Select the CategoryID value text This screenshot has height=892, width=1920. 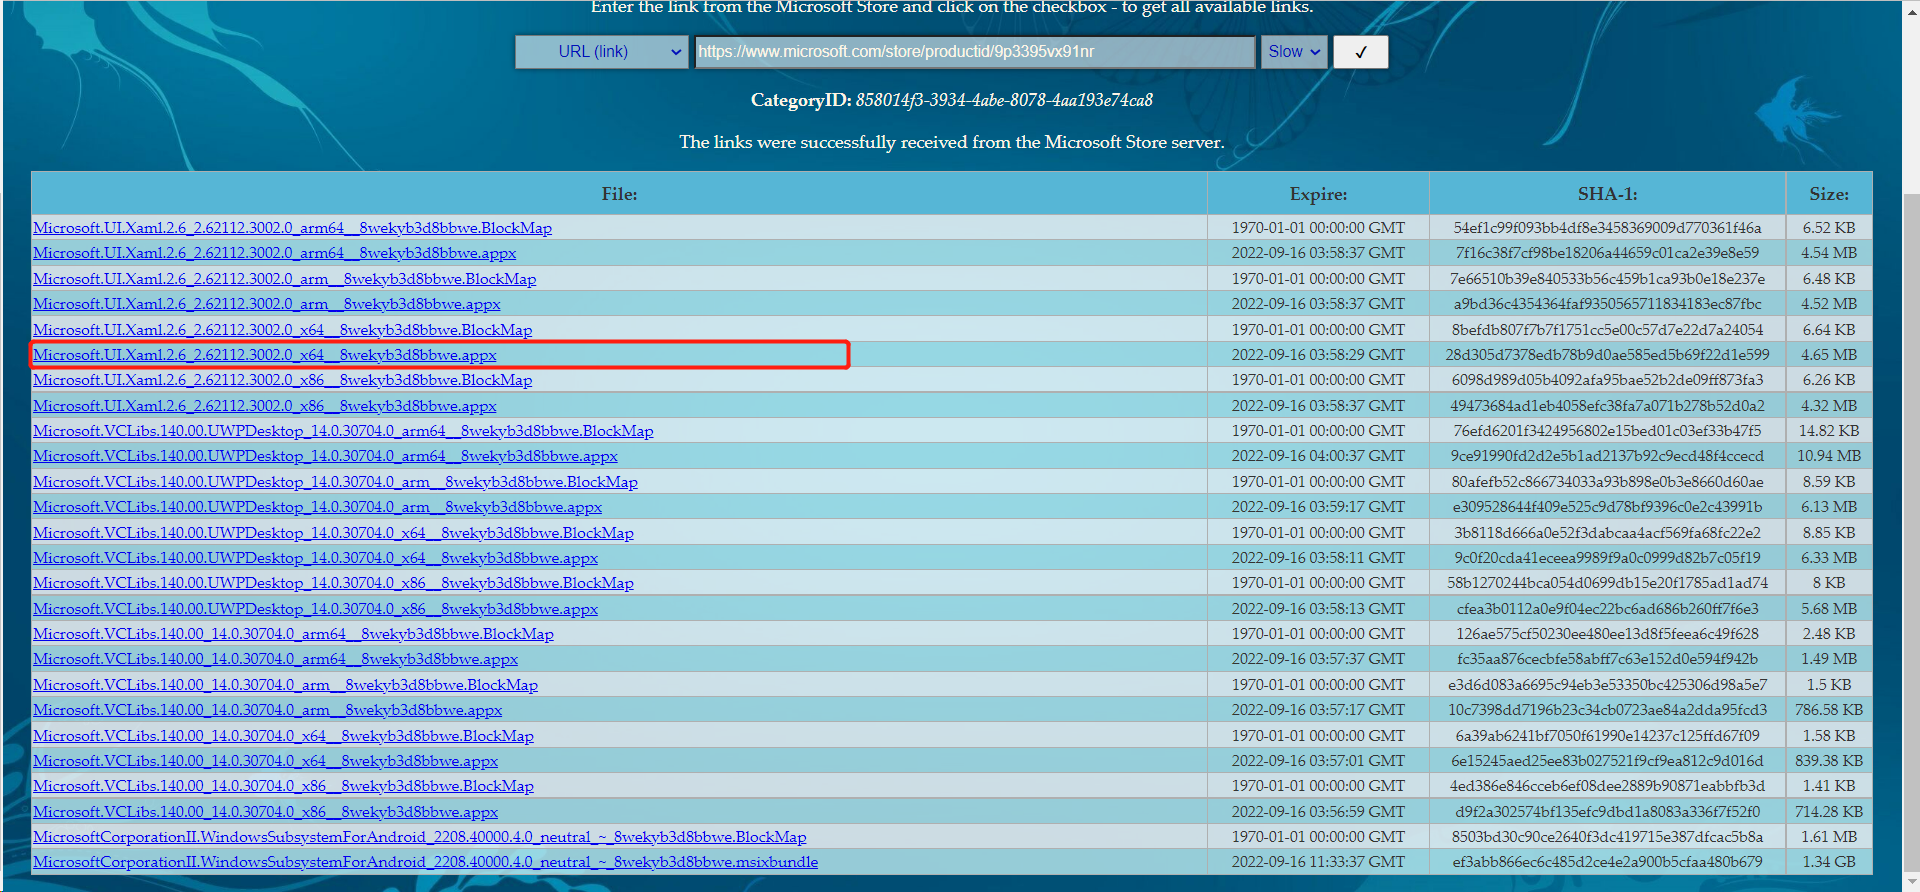pos(1004,100)
